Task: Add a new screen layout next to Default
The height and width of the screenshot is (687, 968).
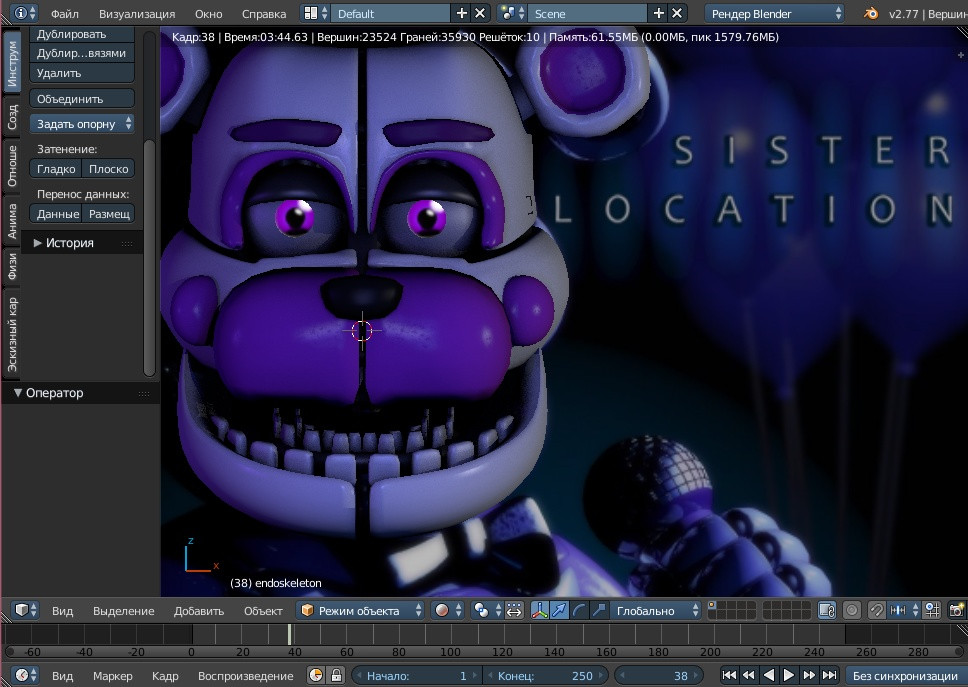Action: [461, 13]
